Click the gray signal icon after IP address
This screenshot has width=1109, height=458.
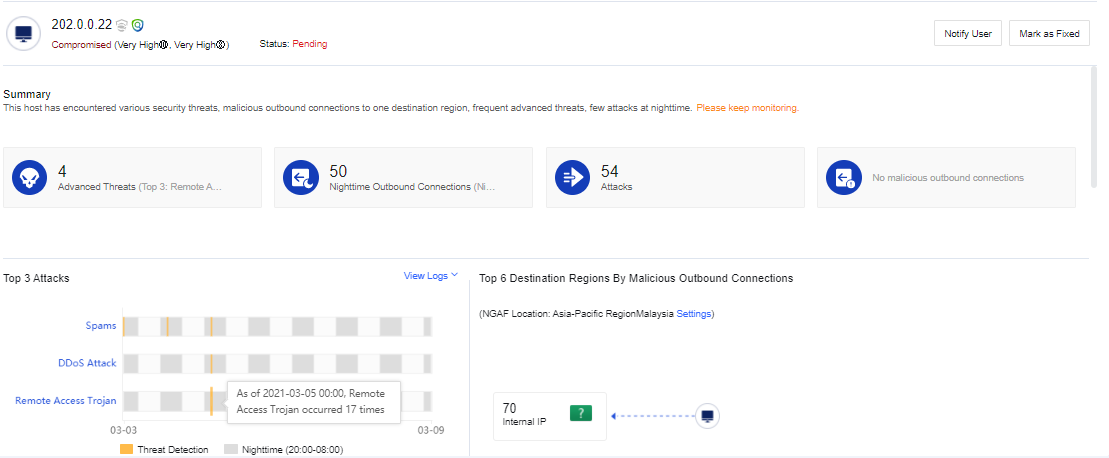pos(121,25)
